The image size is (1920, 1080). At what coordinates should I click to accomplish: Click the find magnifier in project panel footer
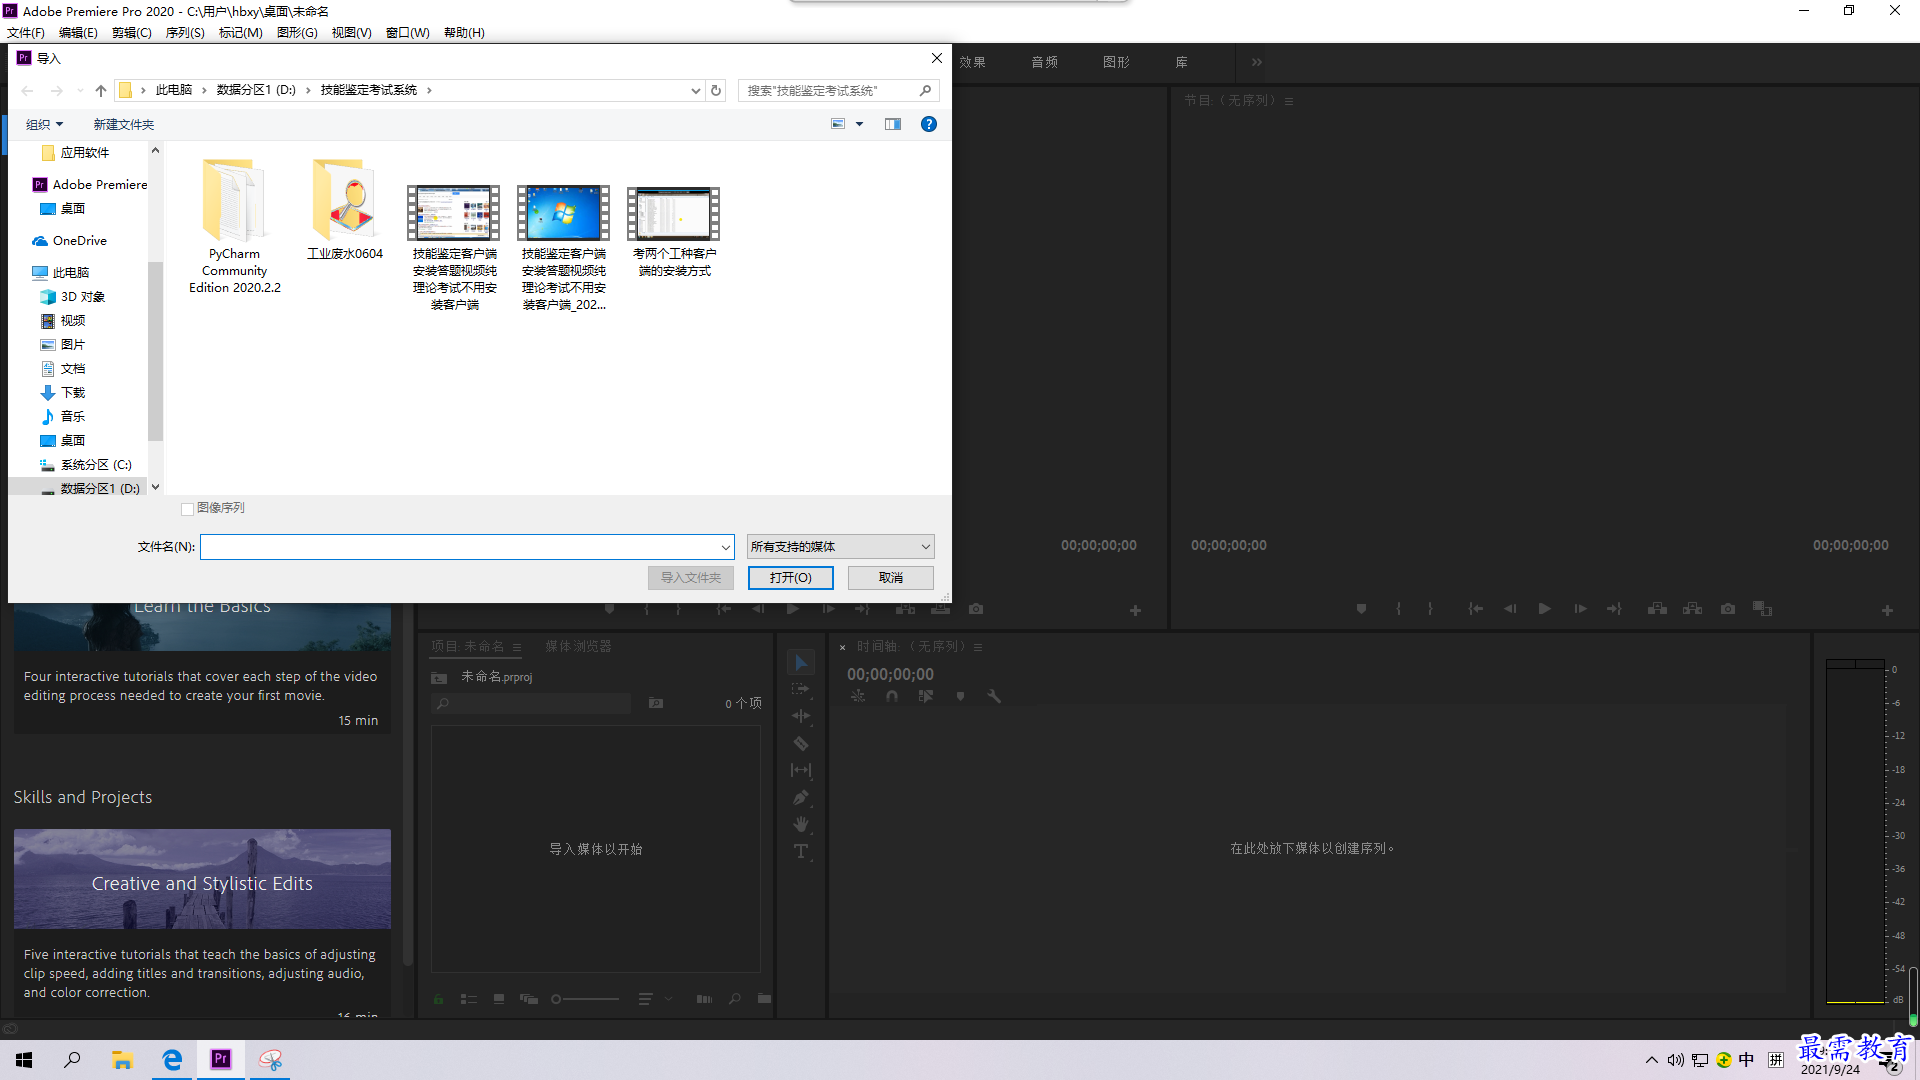tap(735, 999)
